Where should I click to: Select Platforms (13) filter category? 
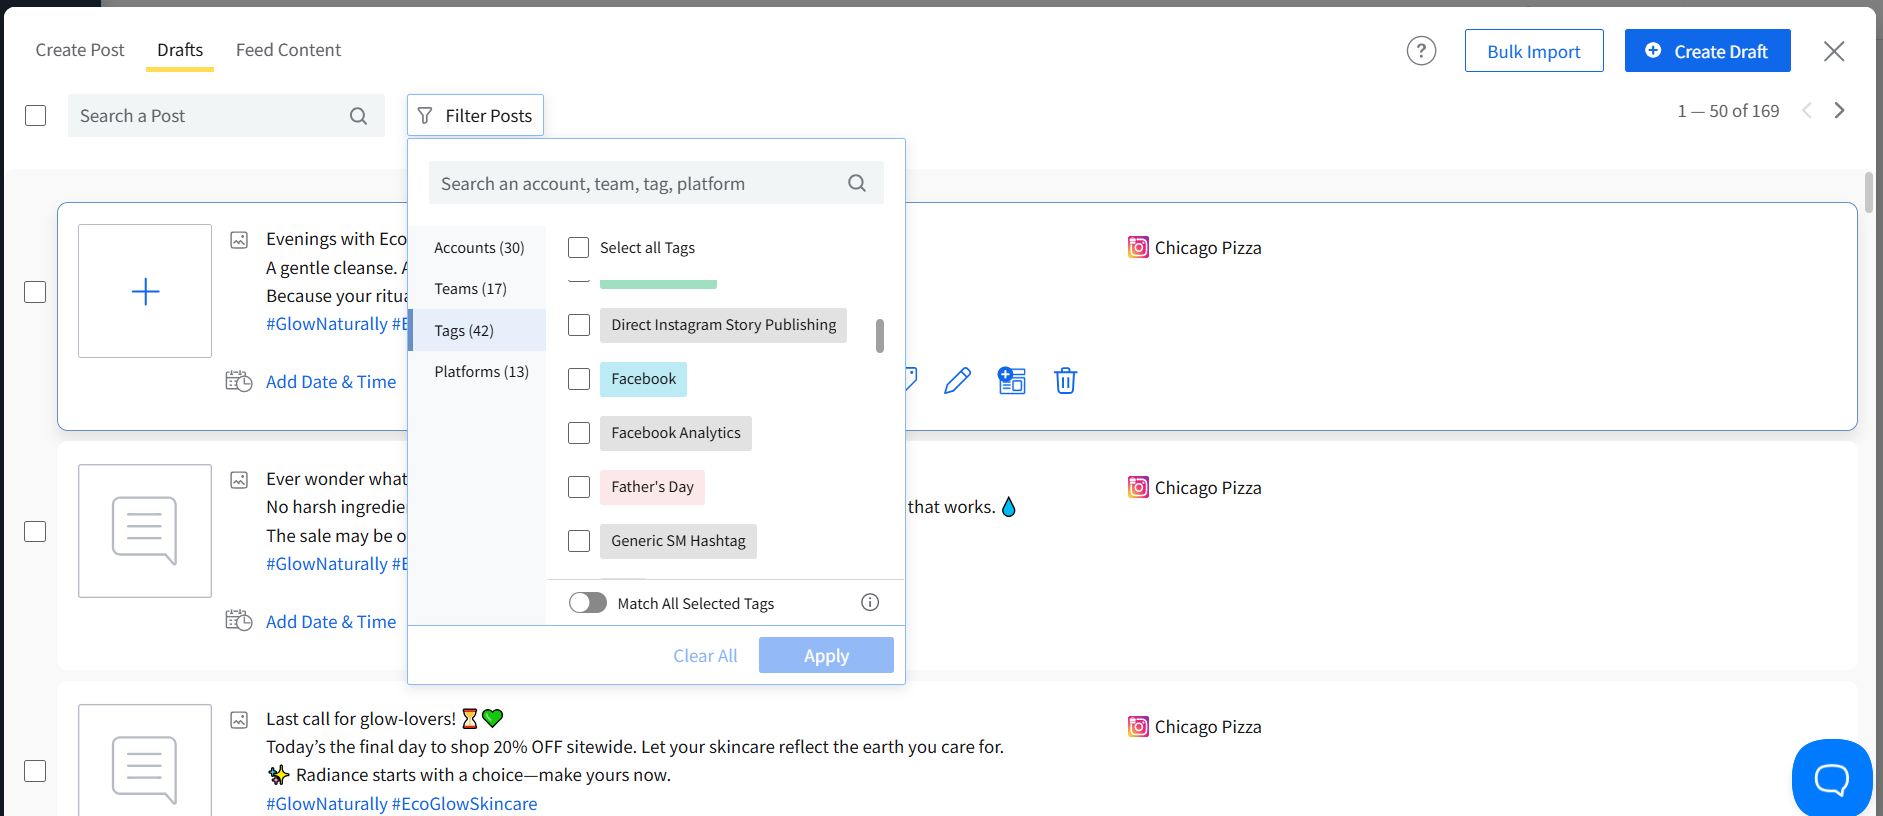coord(481,372)
